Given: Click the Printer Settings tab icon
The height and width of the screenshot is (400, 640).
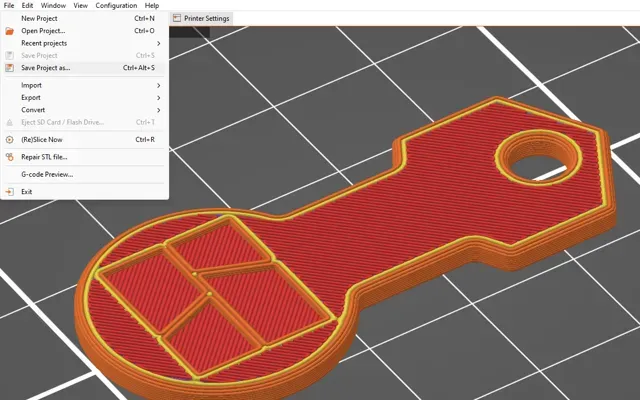Looking at the screenshot, I should point(177,18).
